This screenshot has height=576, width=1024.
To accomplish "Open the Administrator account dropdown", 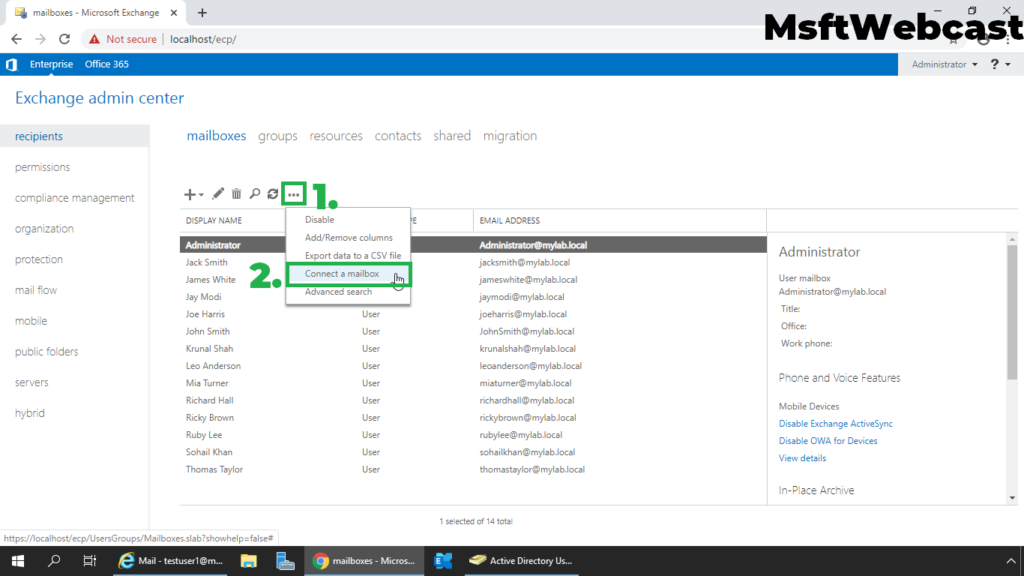I will click(x=944, y=64).
